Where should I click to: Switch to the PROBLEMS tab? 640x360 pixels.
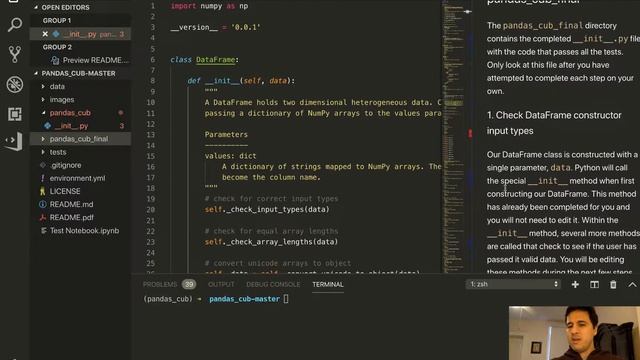pos(160,284)
